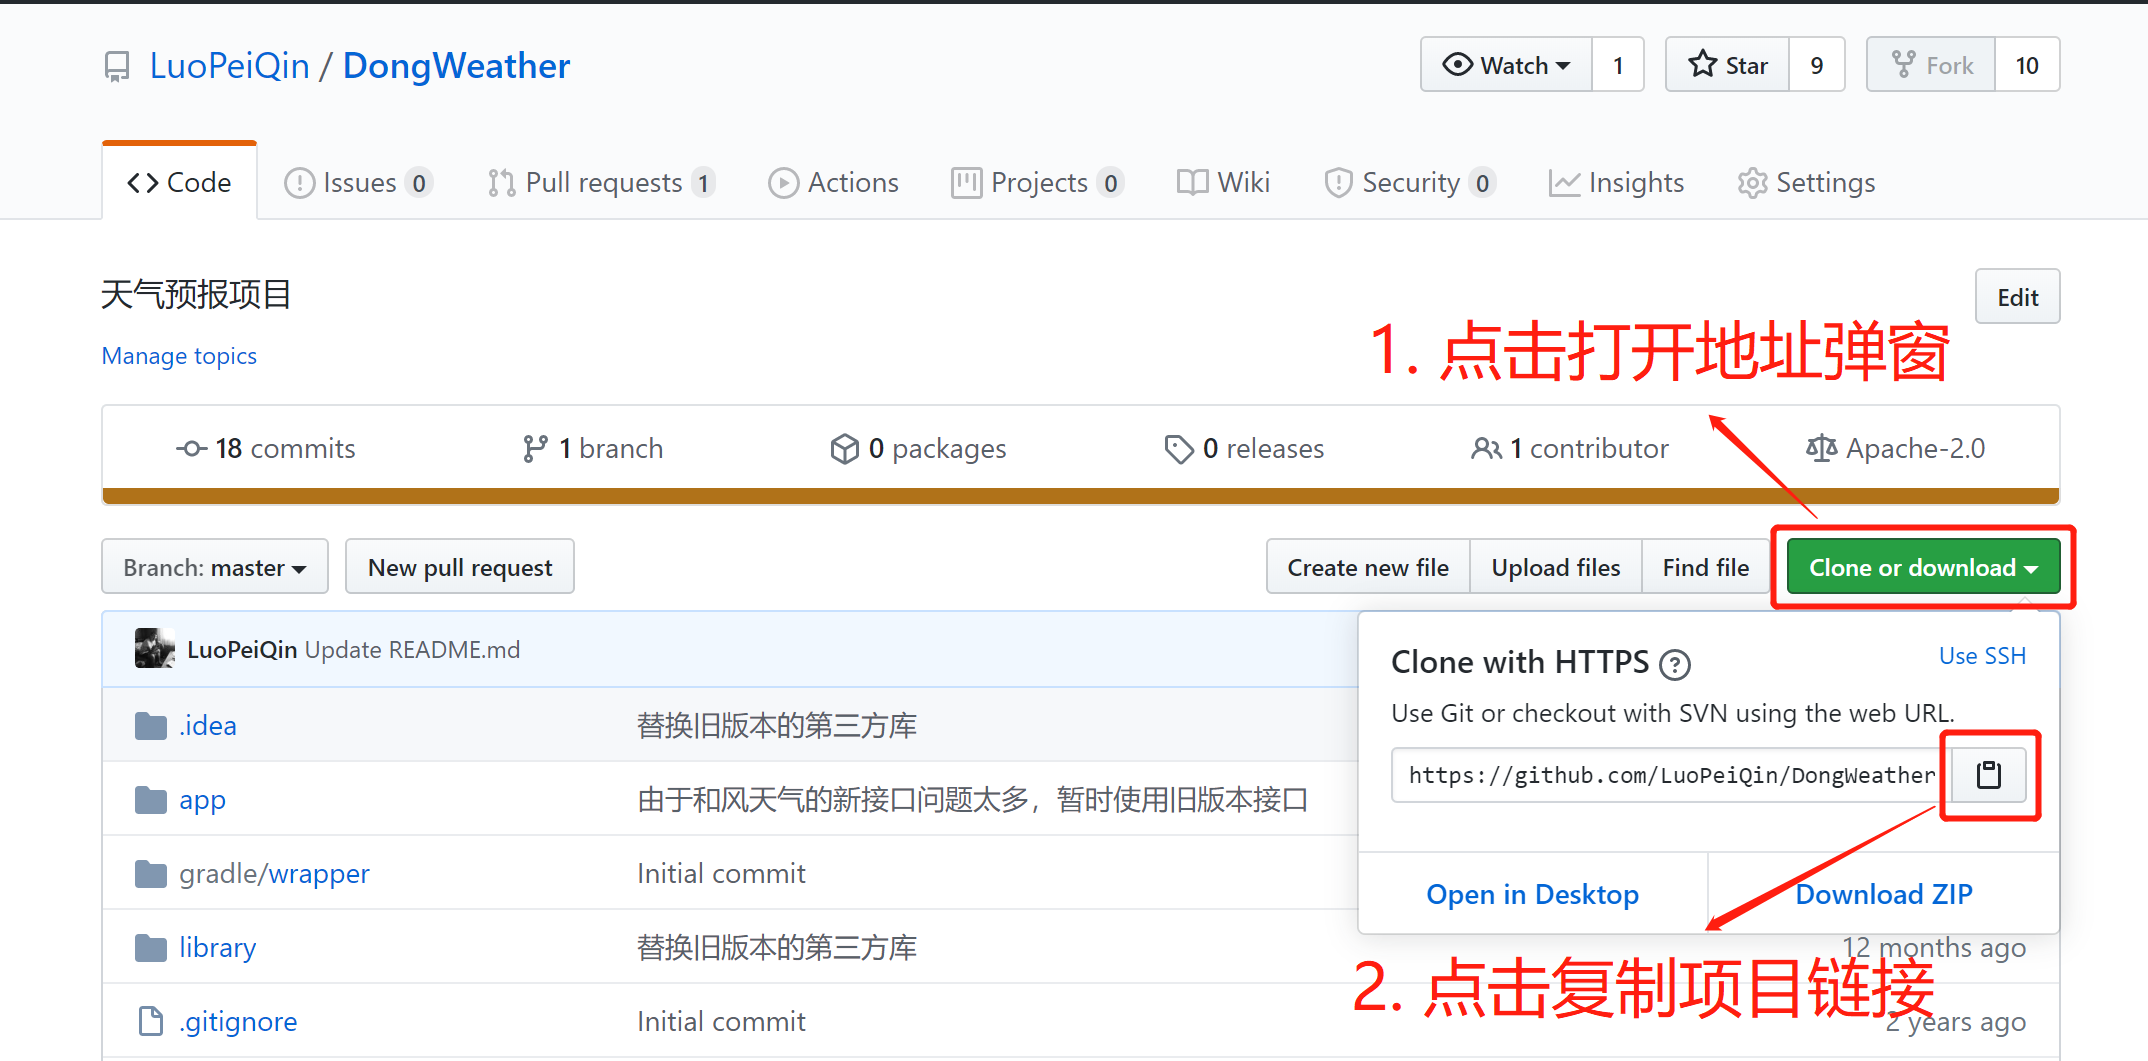View 1 branch list

tap(593, 449)
